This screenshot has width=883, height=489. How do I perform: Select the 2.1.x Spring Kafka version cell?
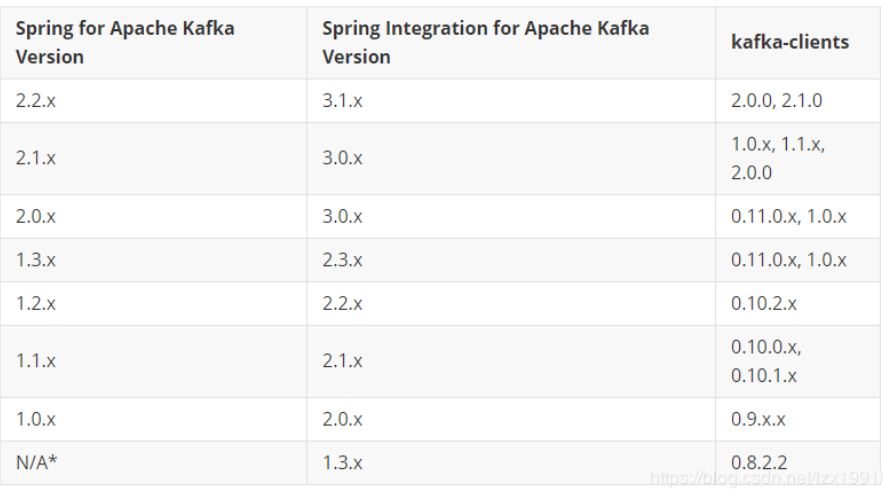(36, 158)
